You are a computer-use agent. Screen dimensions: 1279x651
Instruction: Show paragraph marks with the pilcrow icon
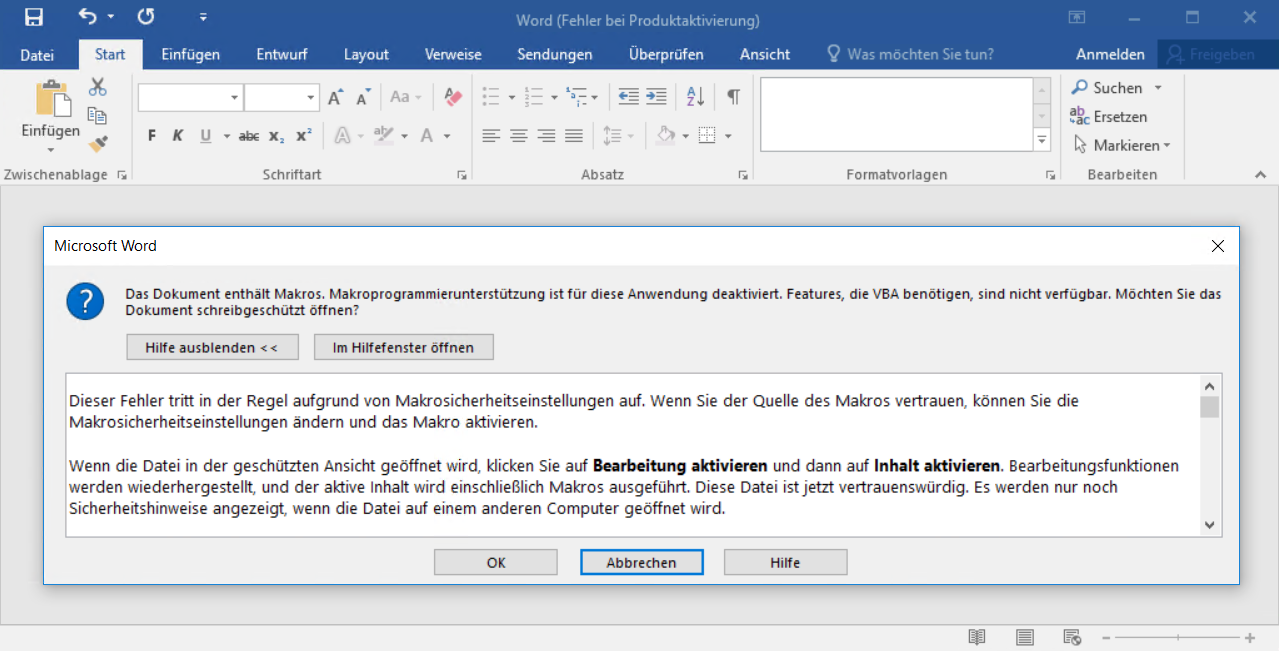tap(734, 97)
